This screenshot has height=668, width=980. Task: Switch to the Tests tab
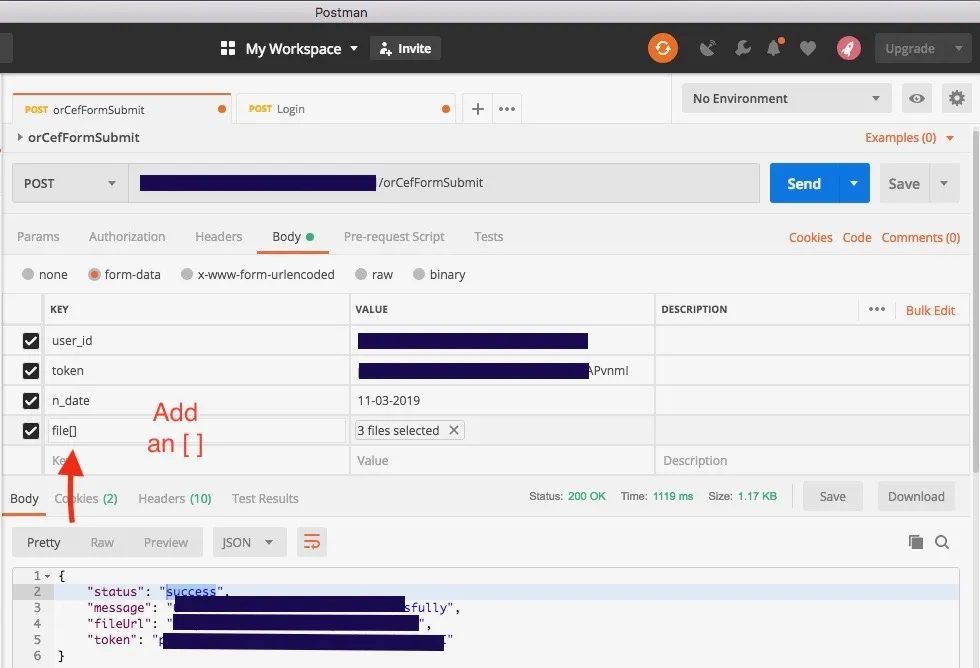tap(488, 236)
